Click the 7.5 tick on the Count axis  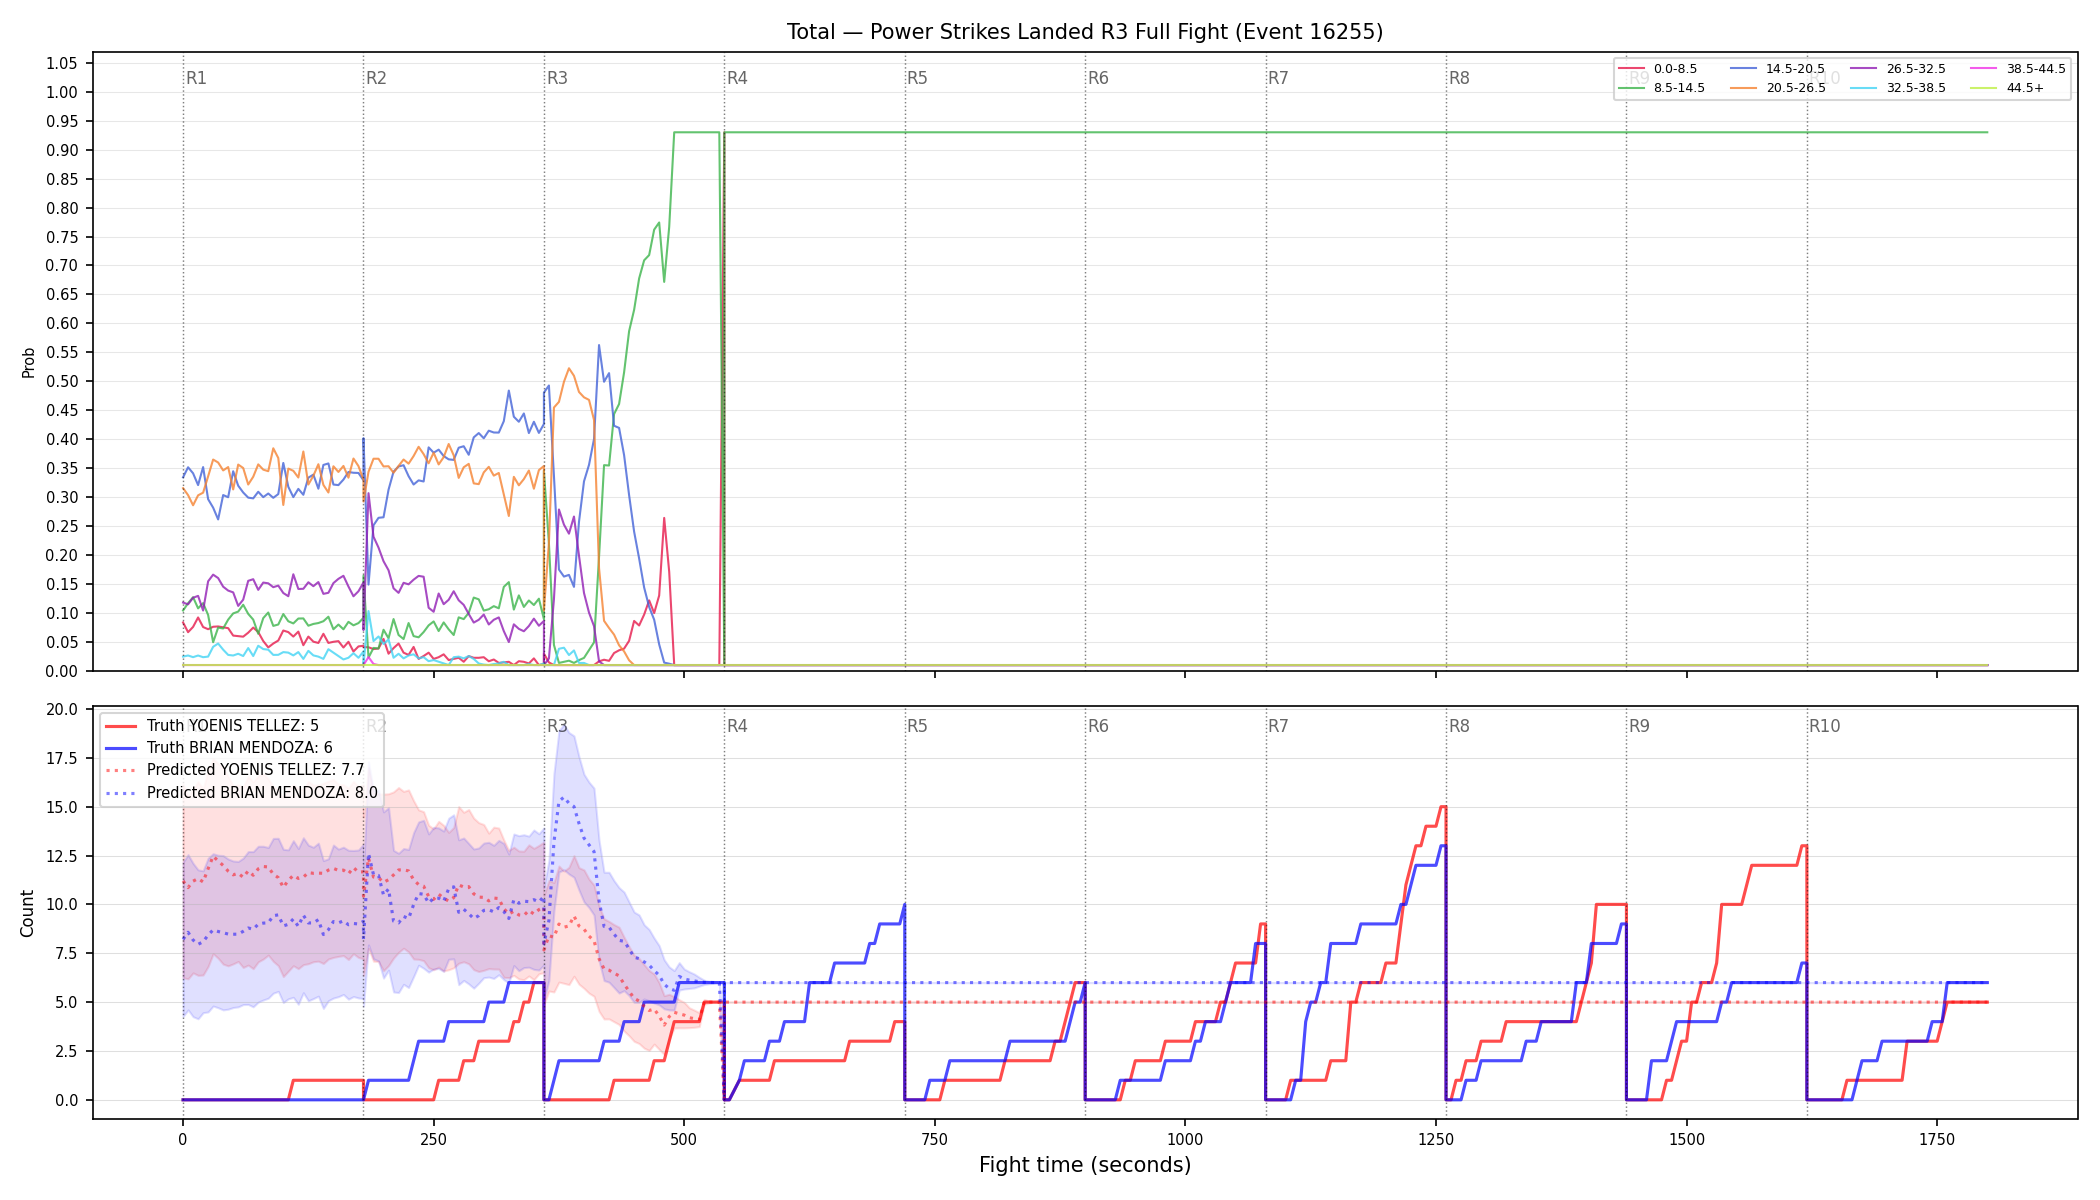[x=66, y=954]
